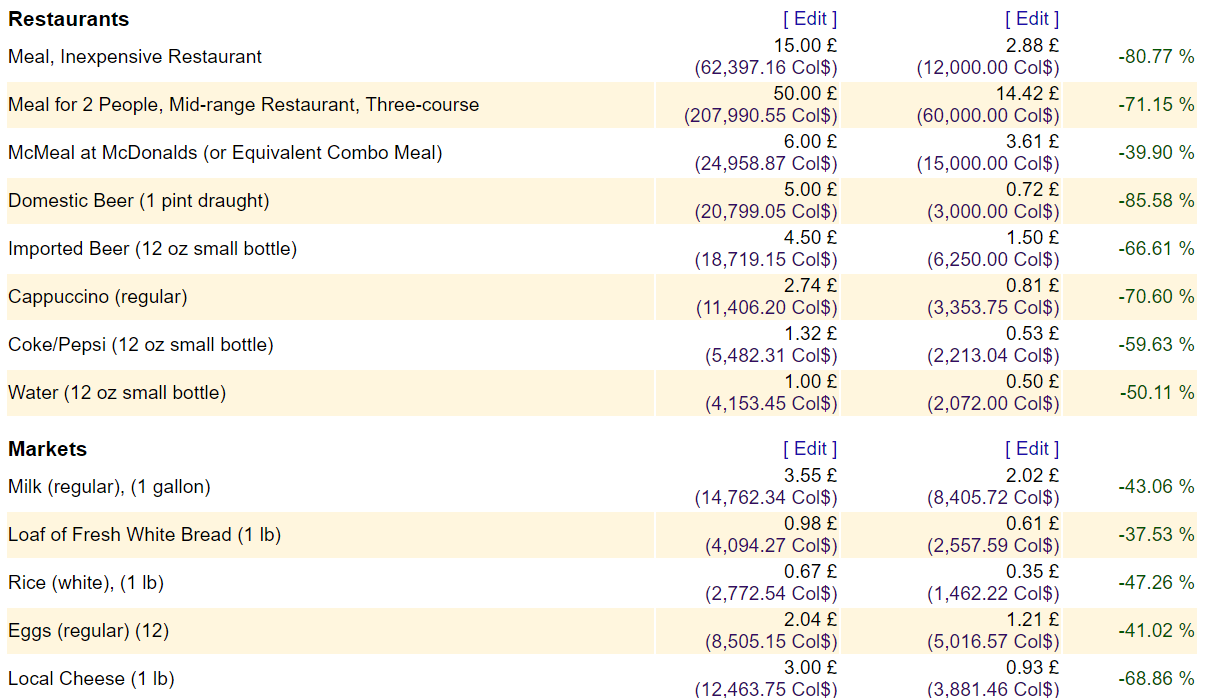Click the Coke/Pepsi row label
Viewport: 1208px width, 698px height.
click(x=140, y=345)
